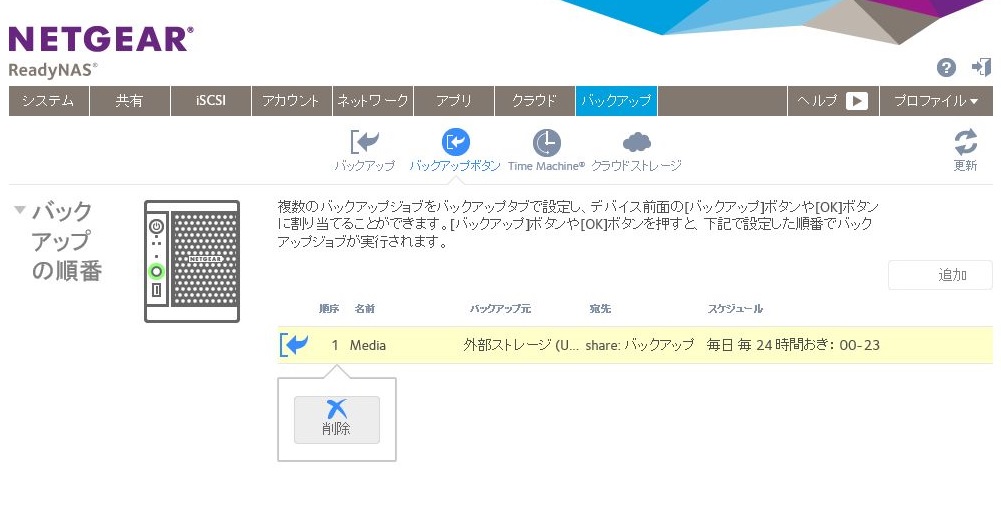This screenshot has width=1001, height=516.
Task: Click the 追加 button
Action: tap(939, 275)
